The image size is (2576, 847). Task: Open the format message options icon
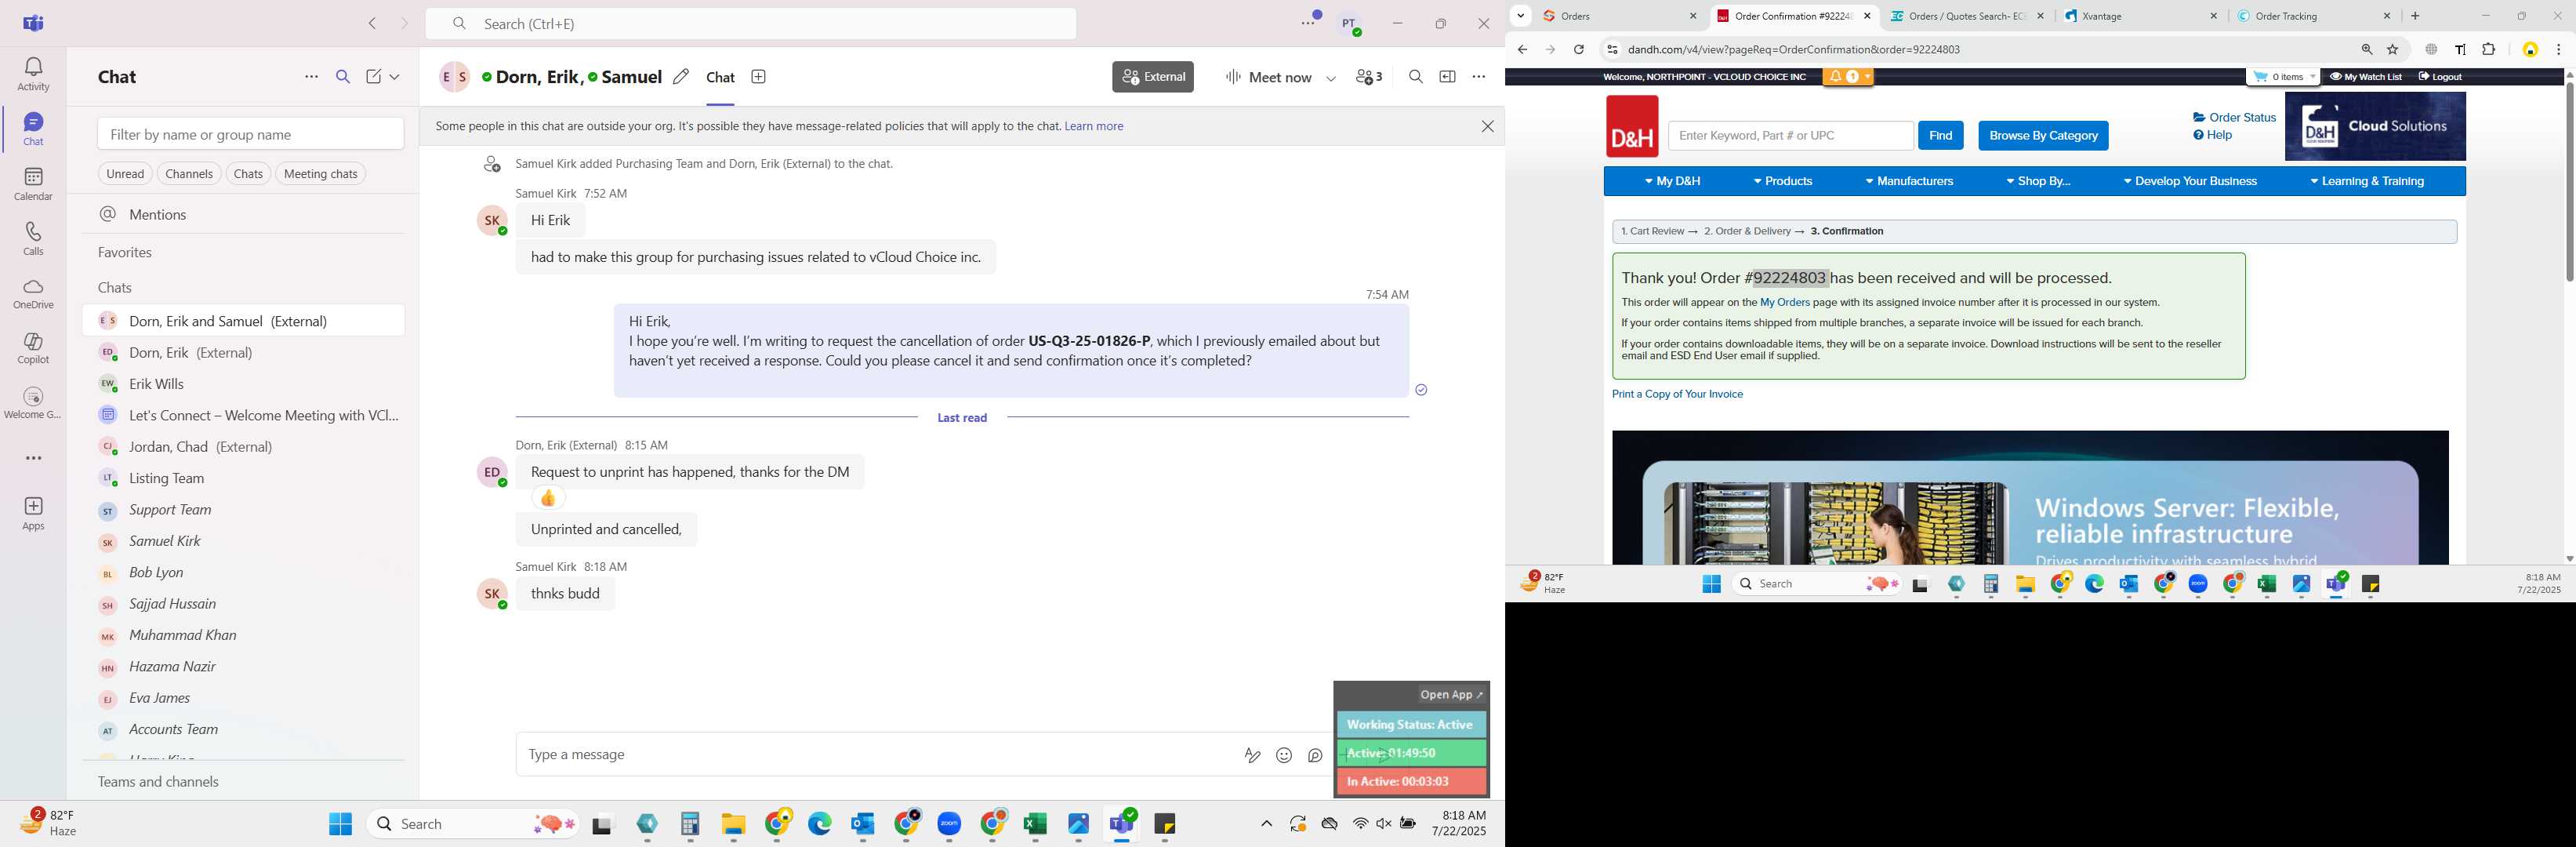pyautogui.click(x=1252, y=756)
